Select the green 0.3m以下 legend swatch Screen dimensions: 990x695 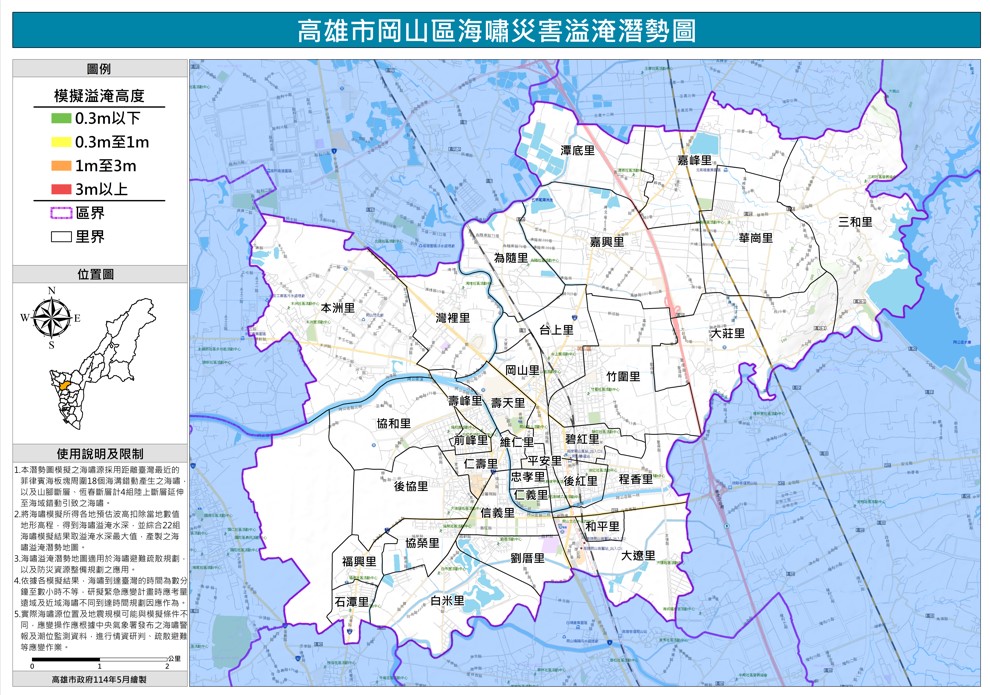click(61, 119)
